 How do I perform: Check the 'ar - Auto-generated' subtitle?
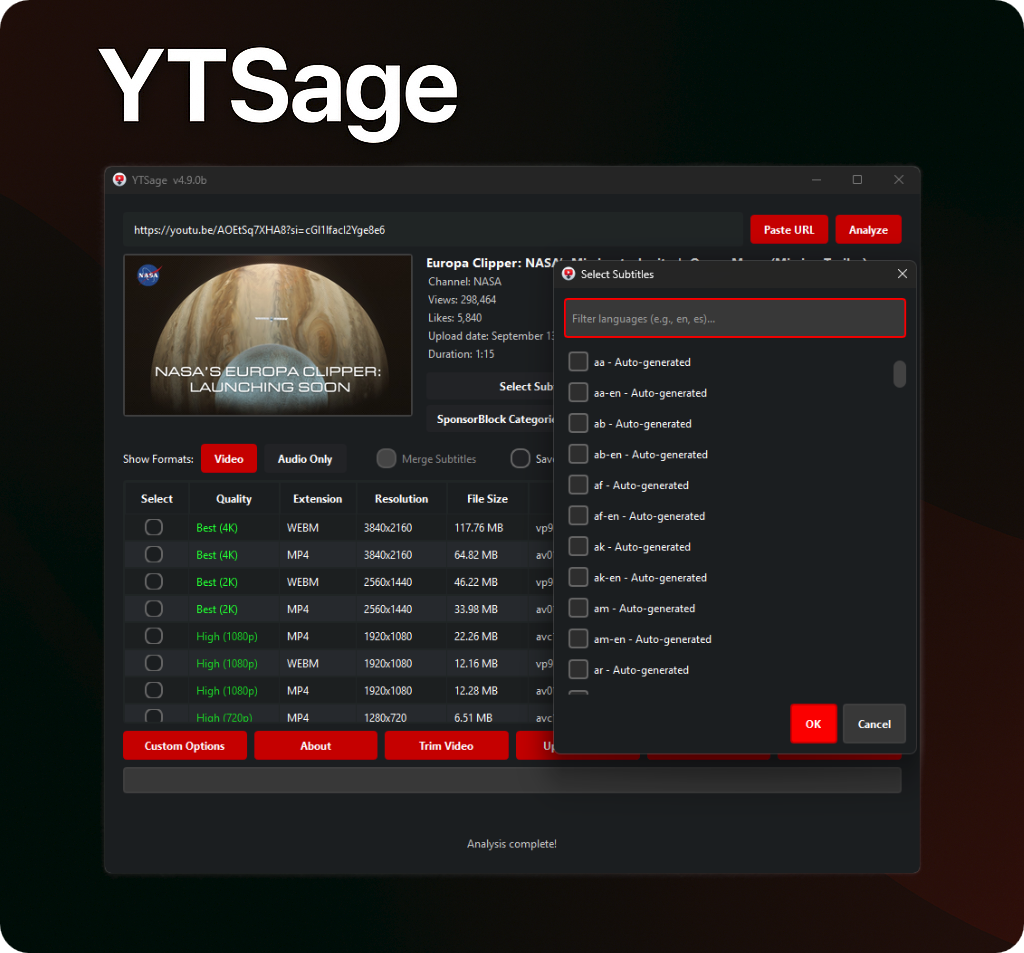pyautogui.click(x=578, y=670)
